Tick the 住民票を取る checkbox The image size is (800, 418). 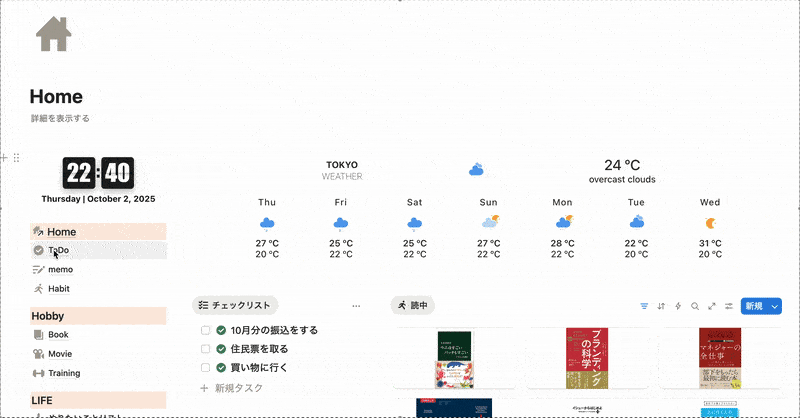(205, 349)
